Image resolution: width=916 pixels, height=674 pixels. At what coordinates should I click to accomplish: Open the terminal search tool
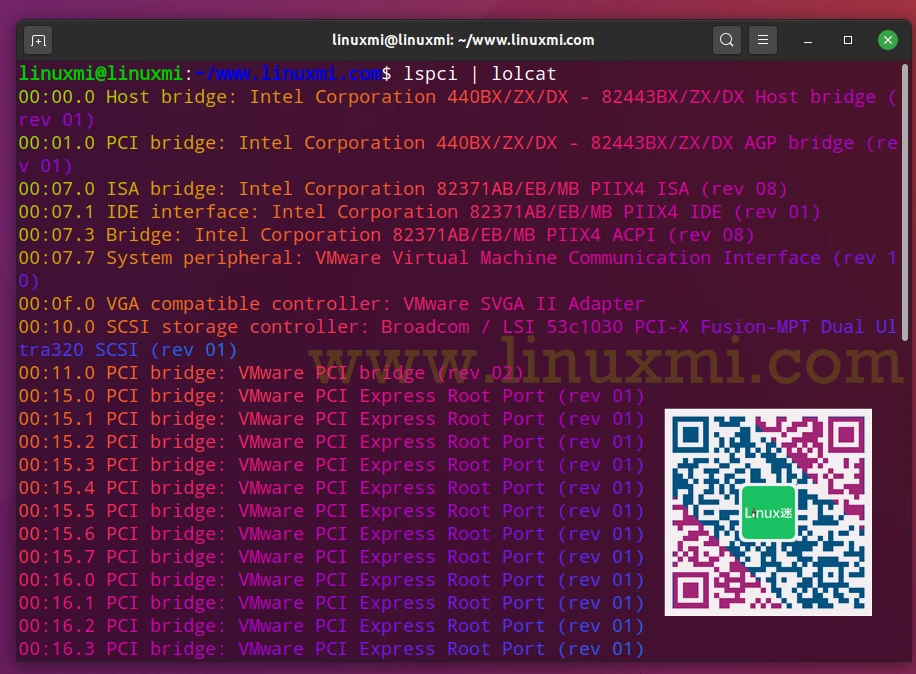click(727, 40)
